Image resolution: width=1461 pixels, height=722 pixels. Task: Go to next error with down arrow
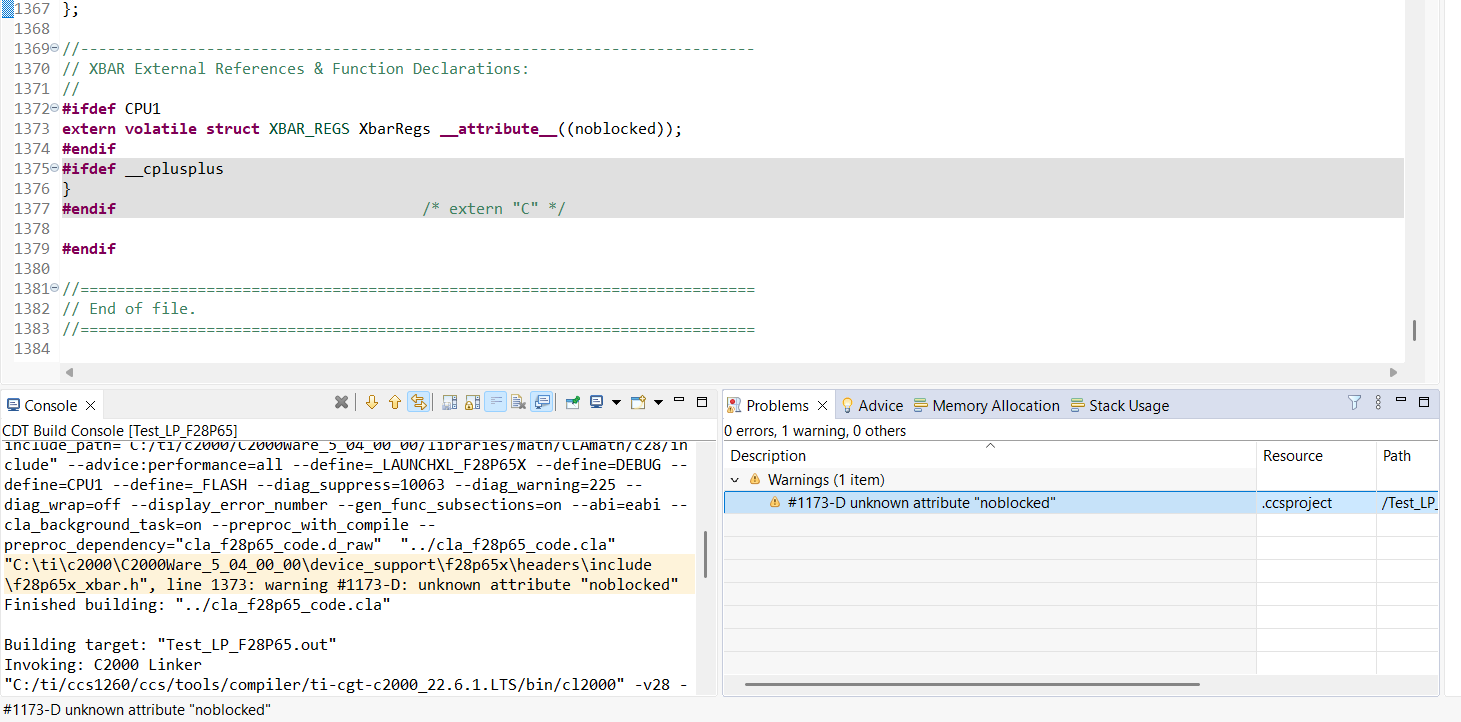tap(372, 402)
